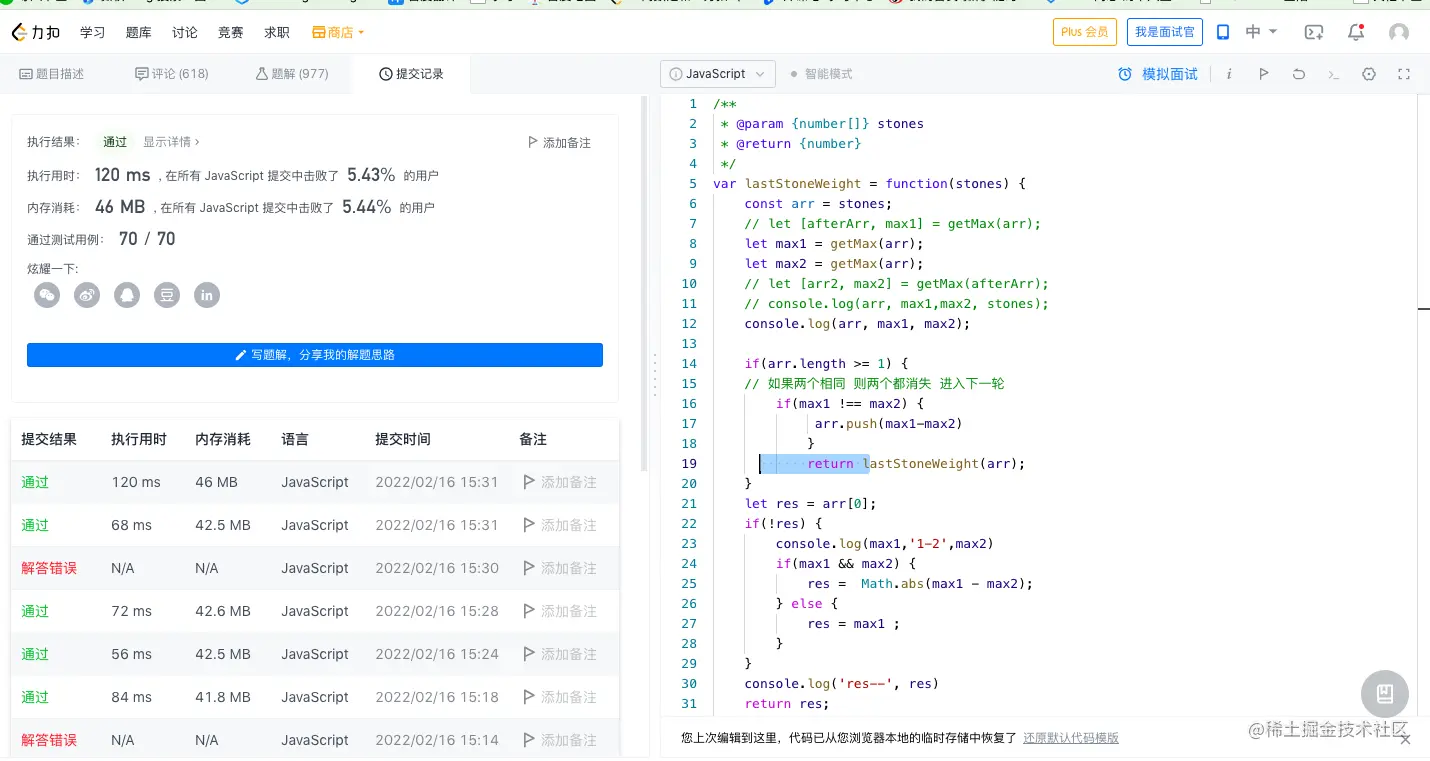
Task: Open 学习 in the top navigation
Action: (x=93, y=33)
